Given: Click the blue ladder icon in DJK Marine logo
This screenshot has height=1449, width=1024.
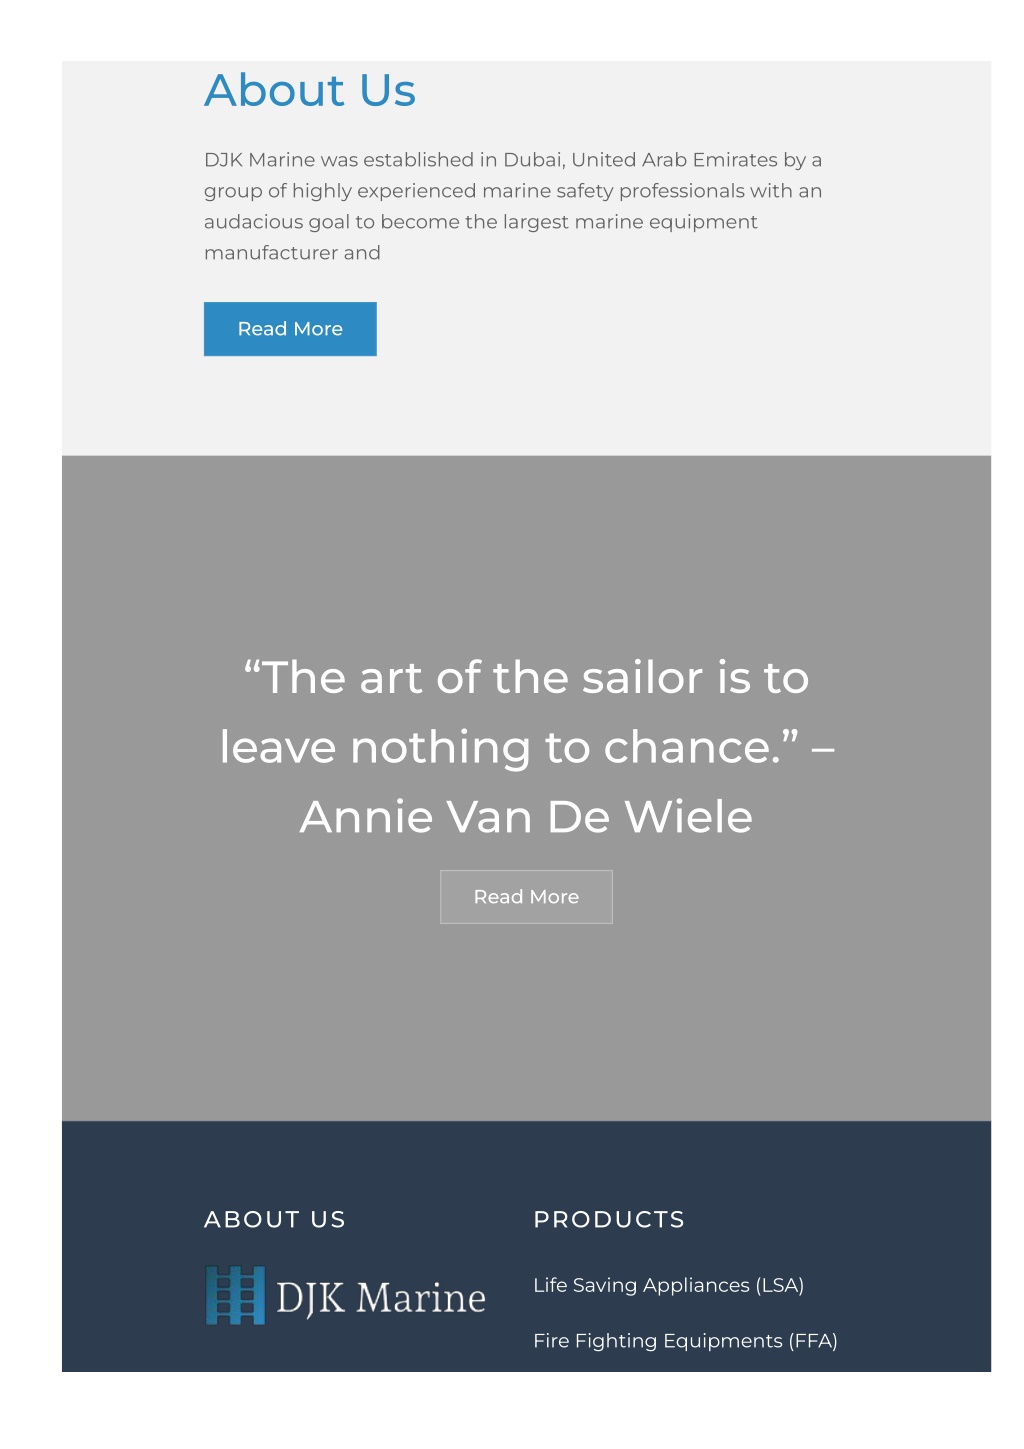Looking at the screenshot, I should tap(235, 1295).
